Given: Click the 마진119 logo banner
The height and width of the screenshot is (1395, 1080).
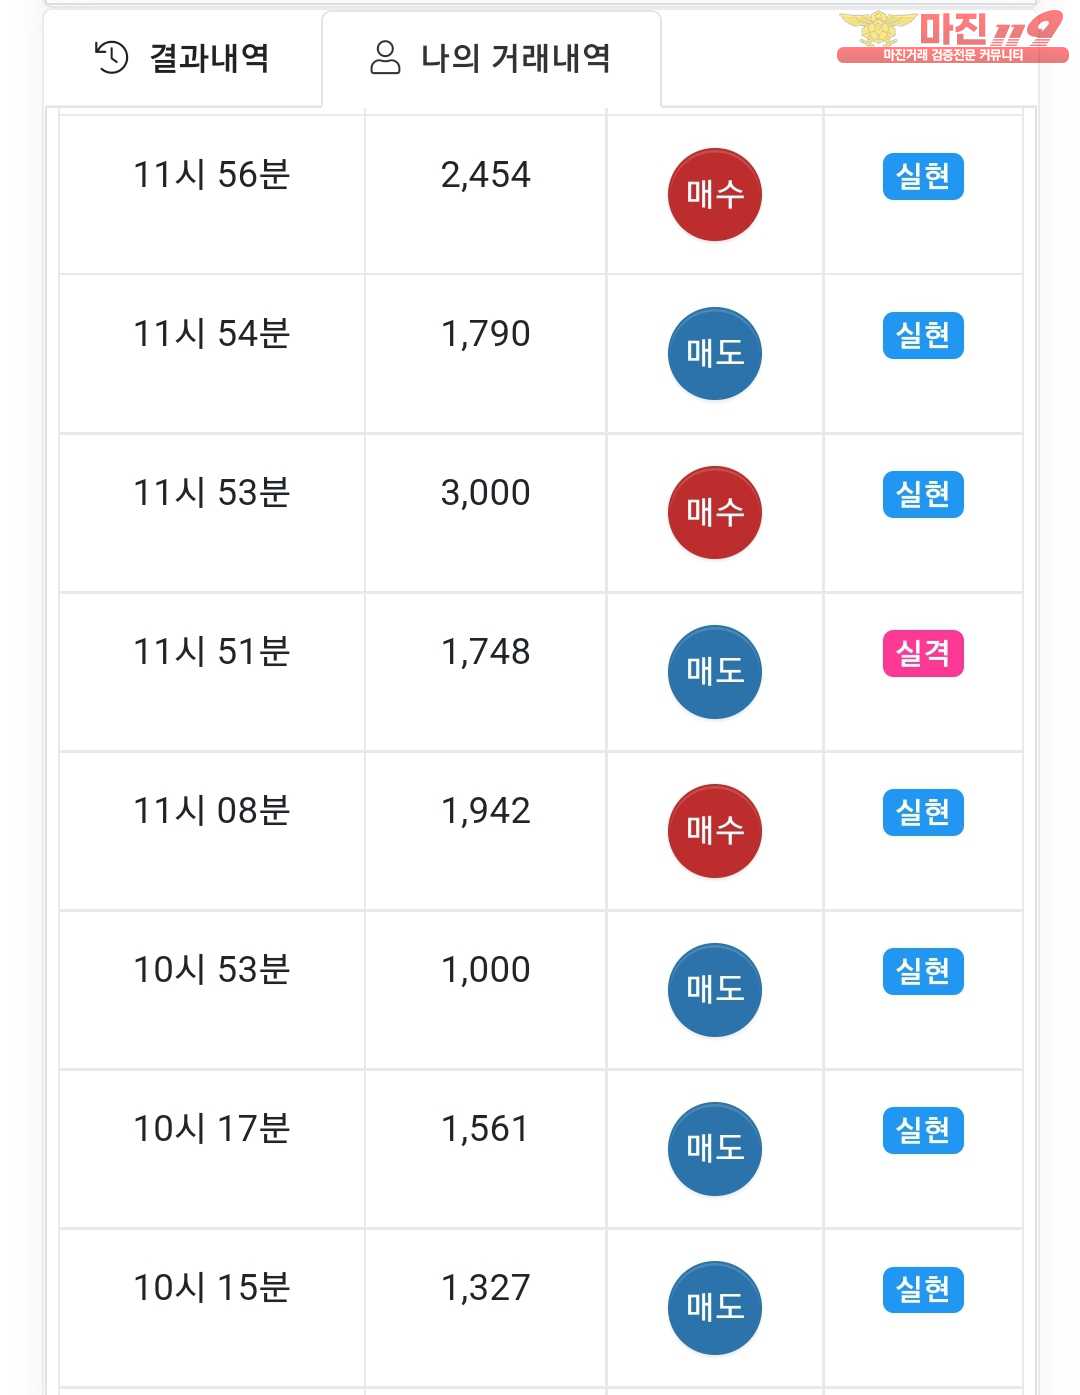Looking at the screenshot, I should click(951, 37).
